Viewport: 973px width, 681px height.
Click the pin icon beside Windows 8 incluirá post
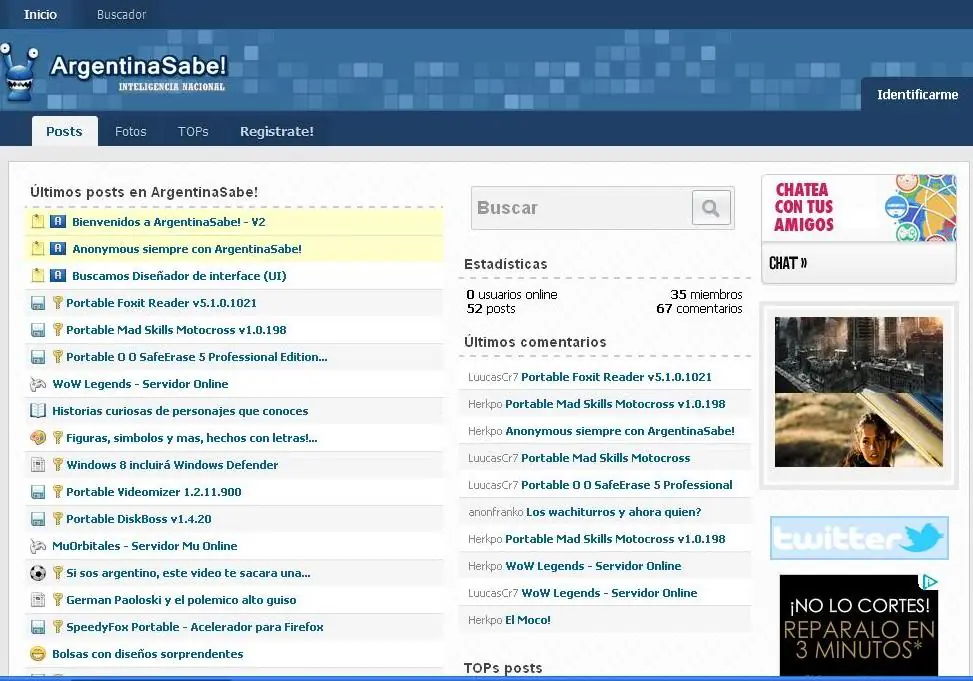58,464
